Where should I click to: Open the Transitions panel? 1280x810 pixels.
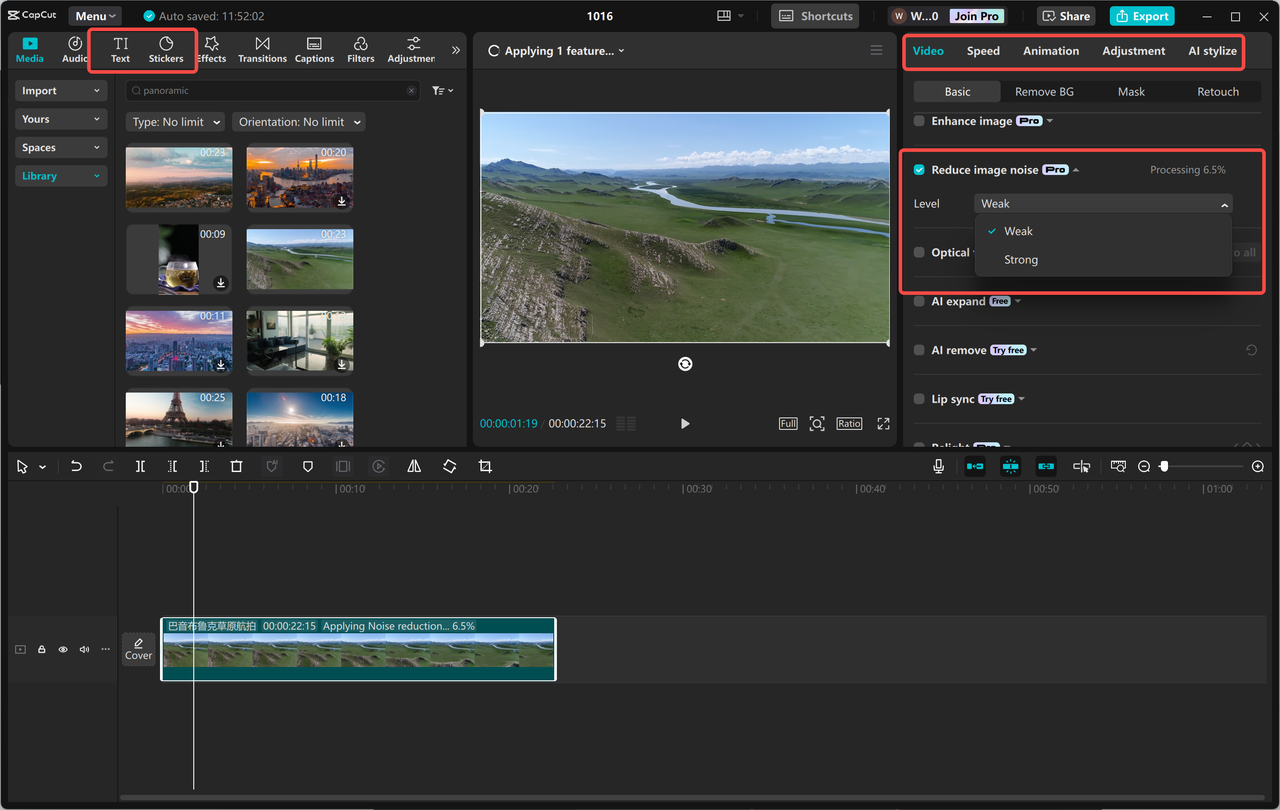coord(262,50)
